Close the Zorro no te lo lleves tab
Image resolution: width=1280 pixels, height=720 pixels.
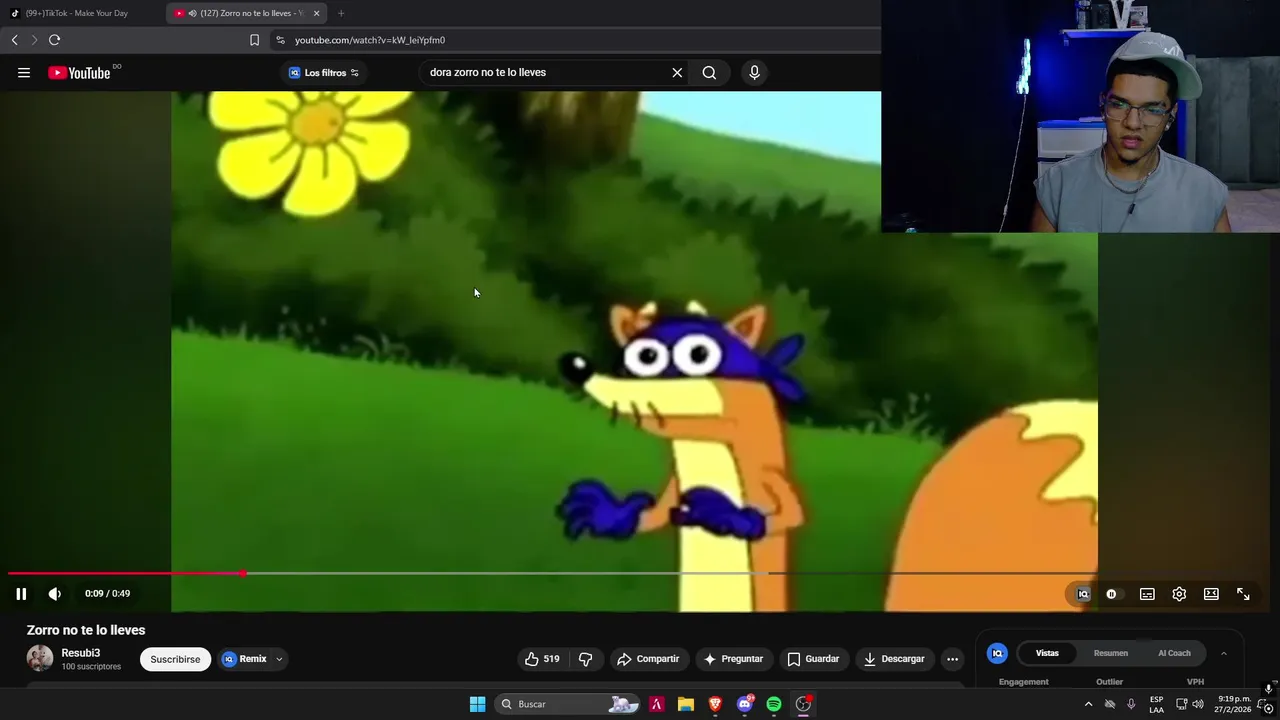point(316,13)
